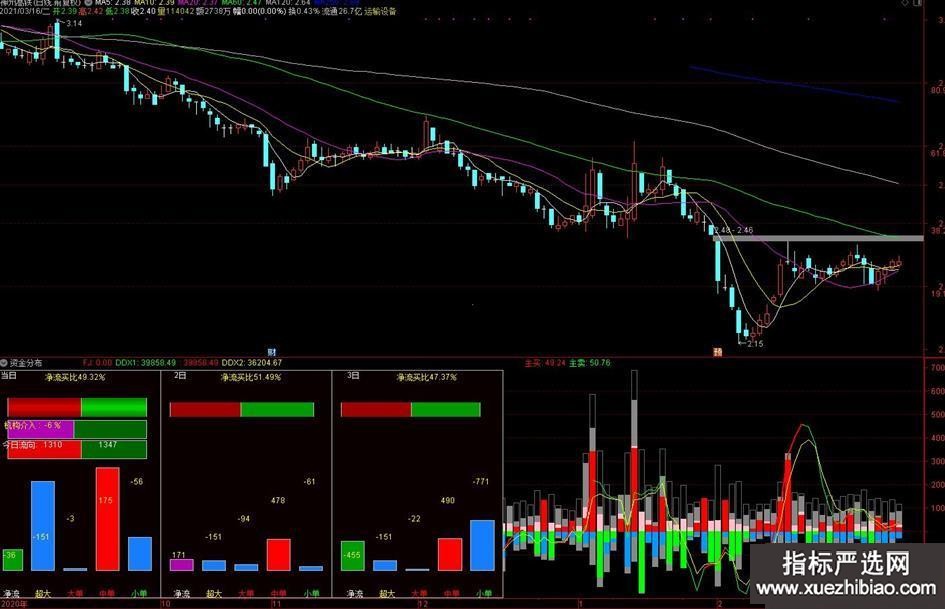Click the purple 171 净流 bar in 2日 panel
Viewport: 945px width, 609px height.
point(181,564)
